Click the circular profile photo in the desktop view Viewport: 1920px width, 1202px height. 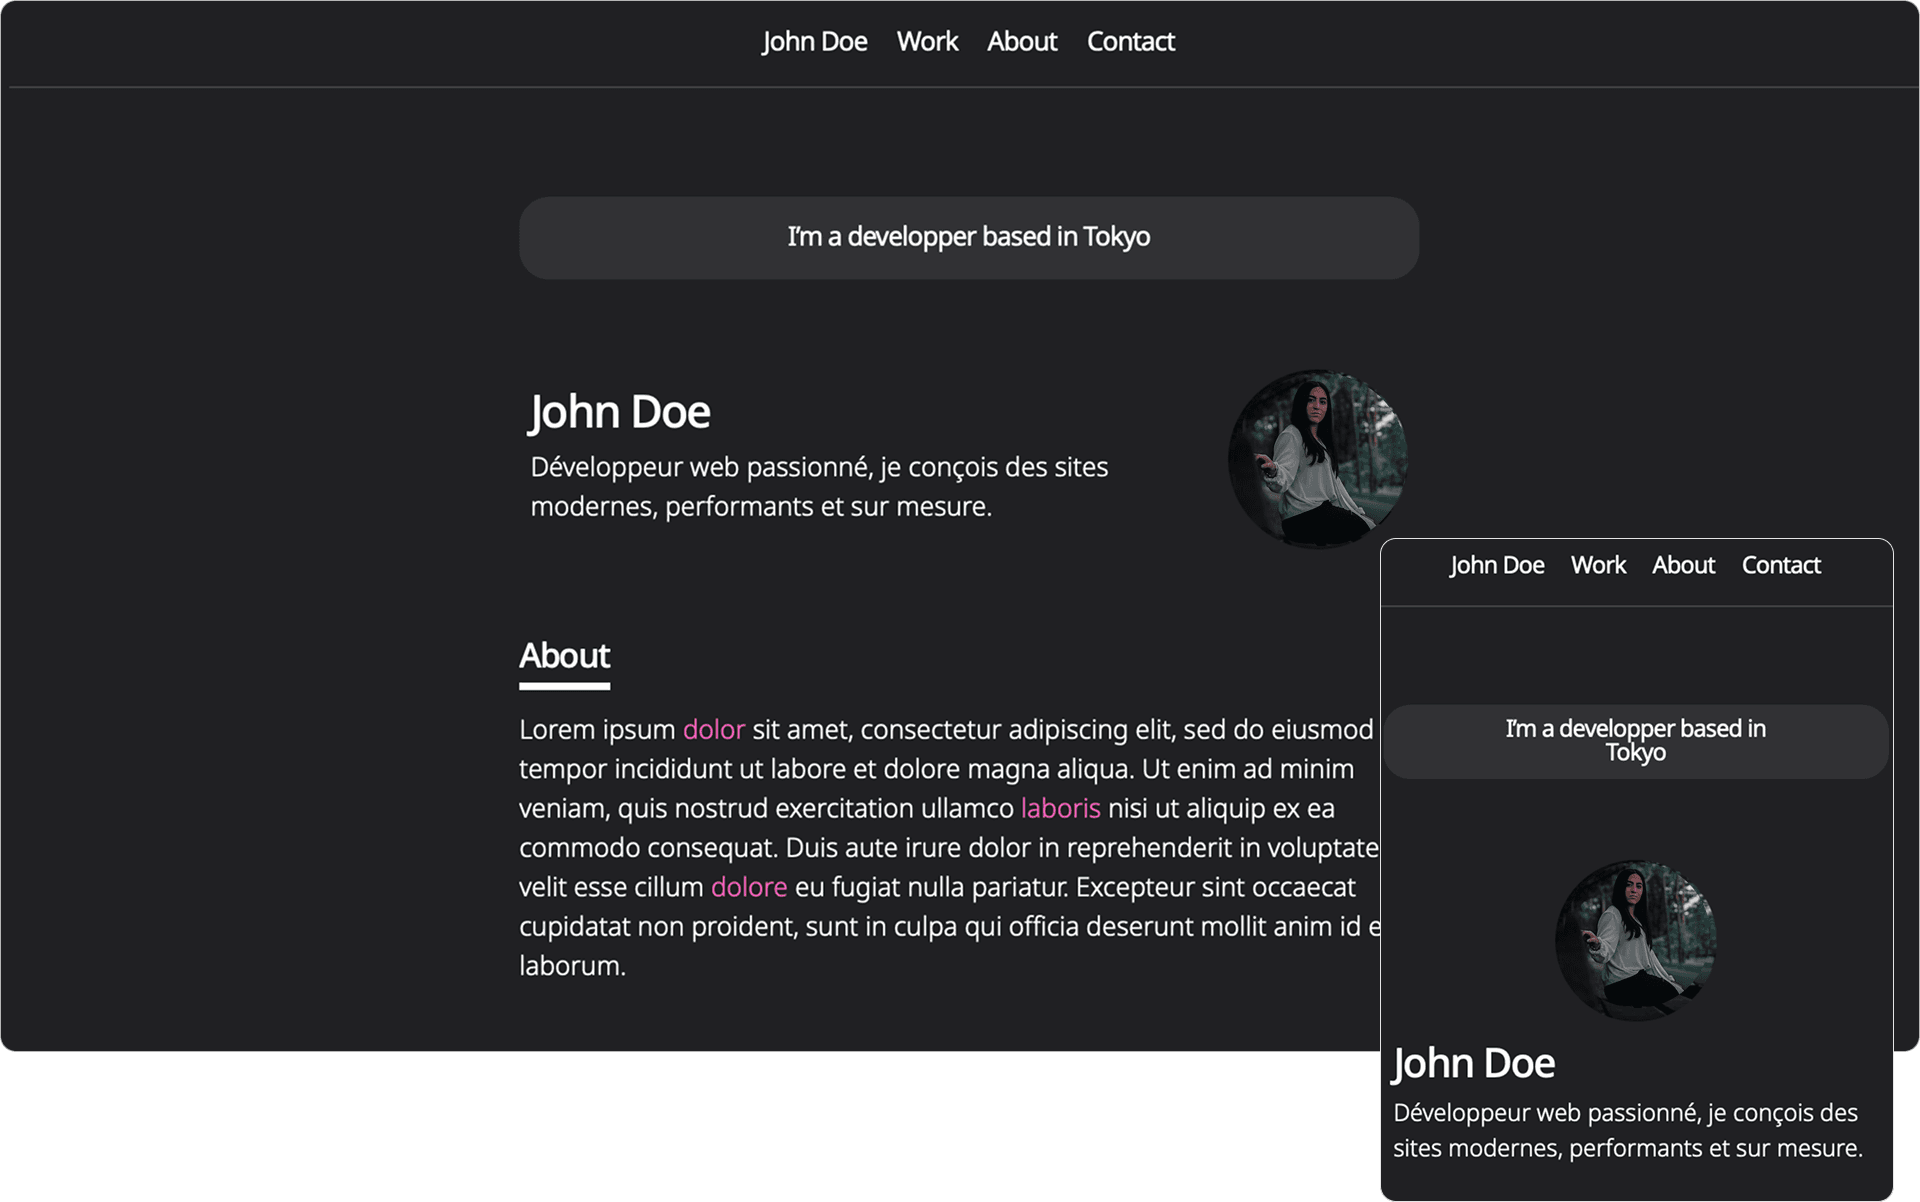[x=1317, y=459]
